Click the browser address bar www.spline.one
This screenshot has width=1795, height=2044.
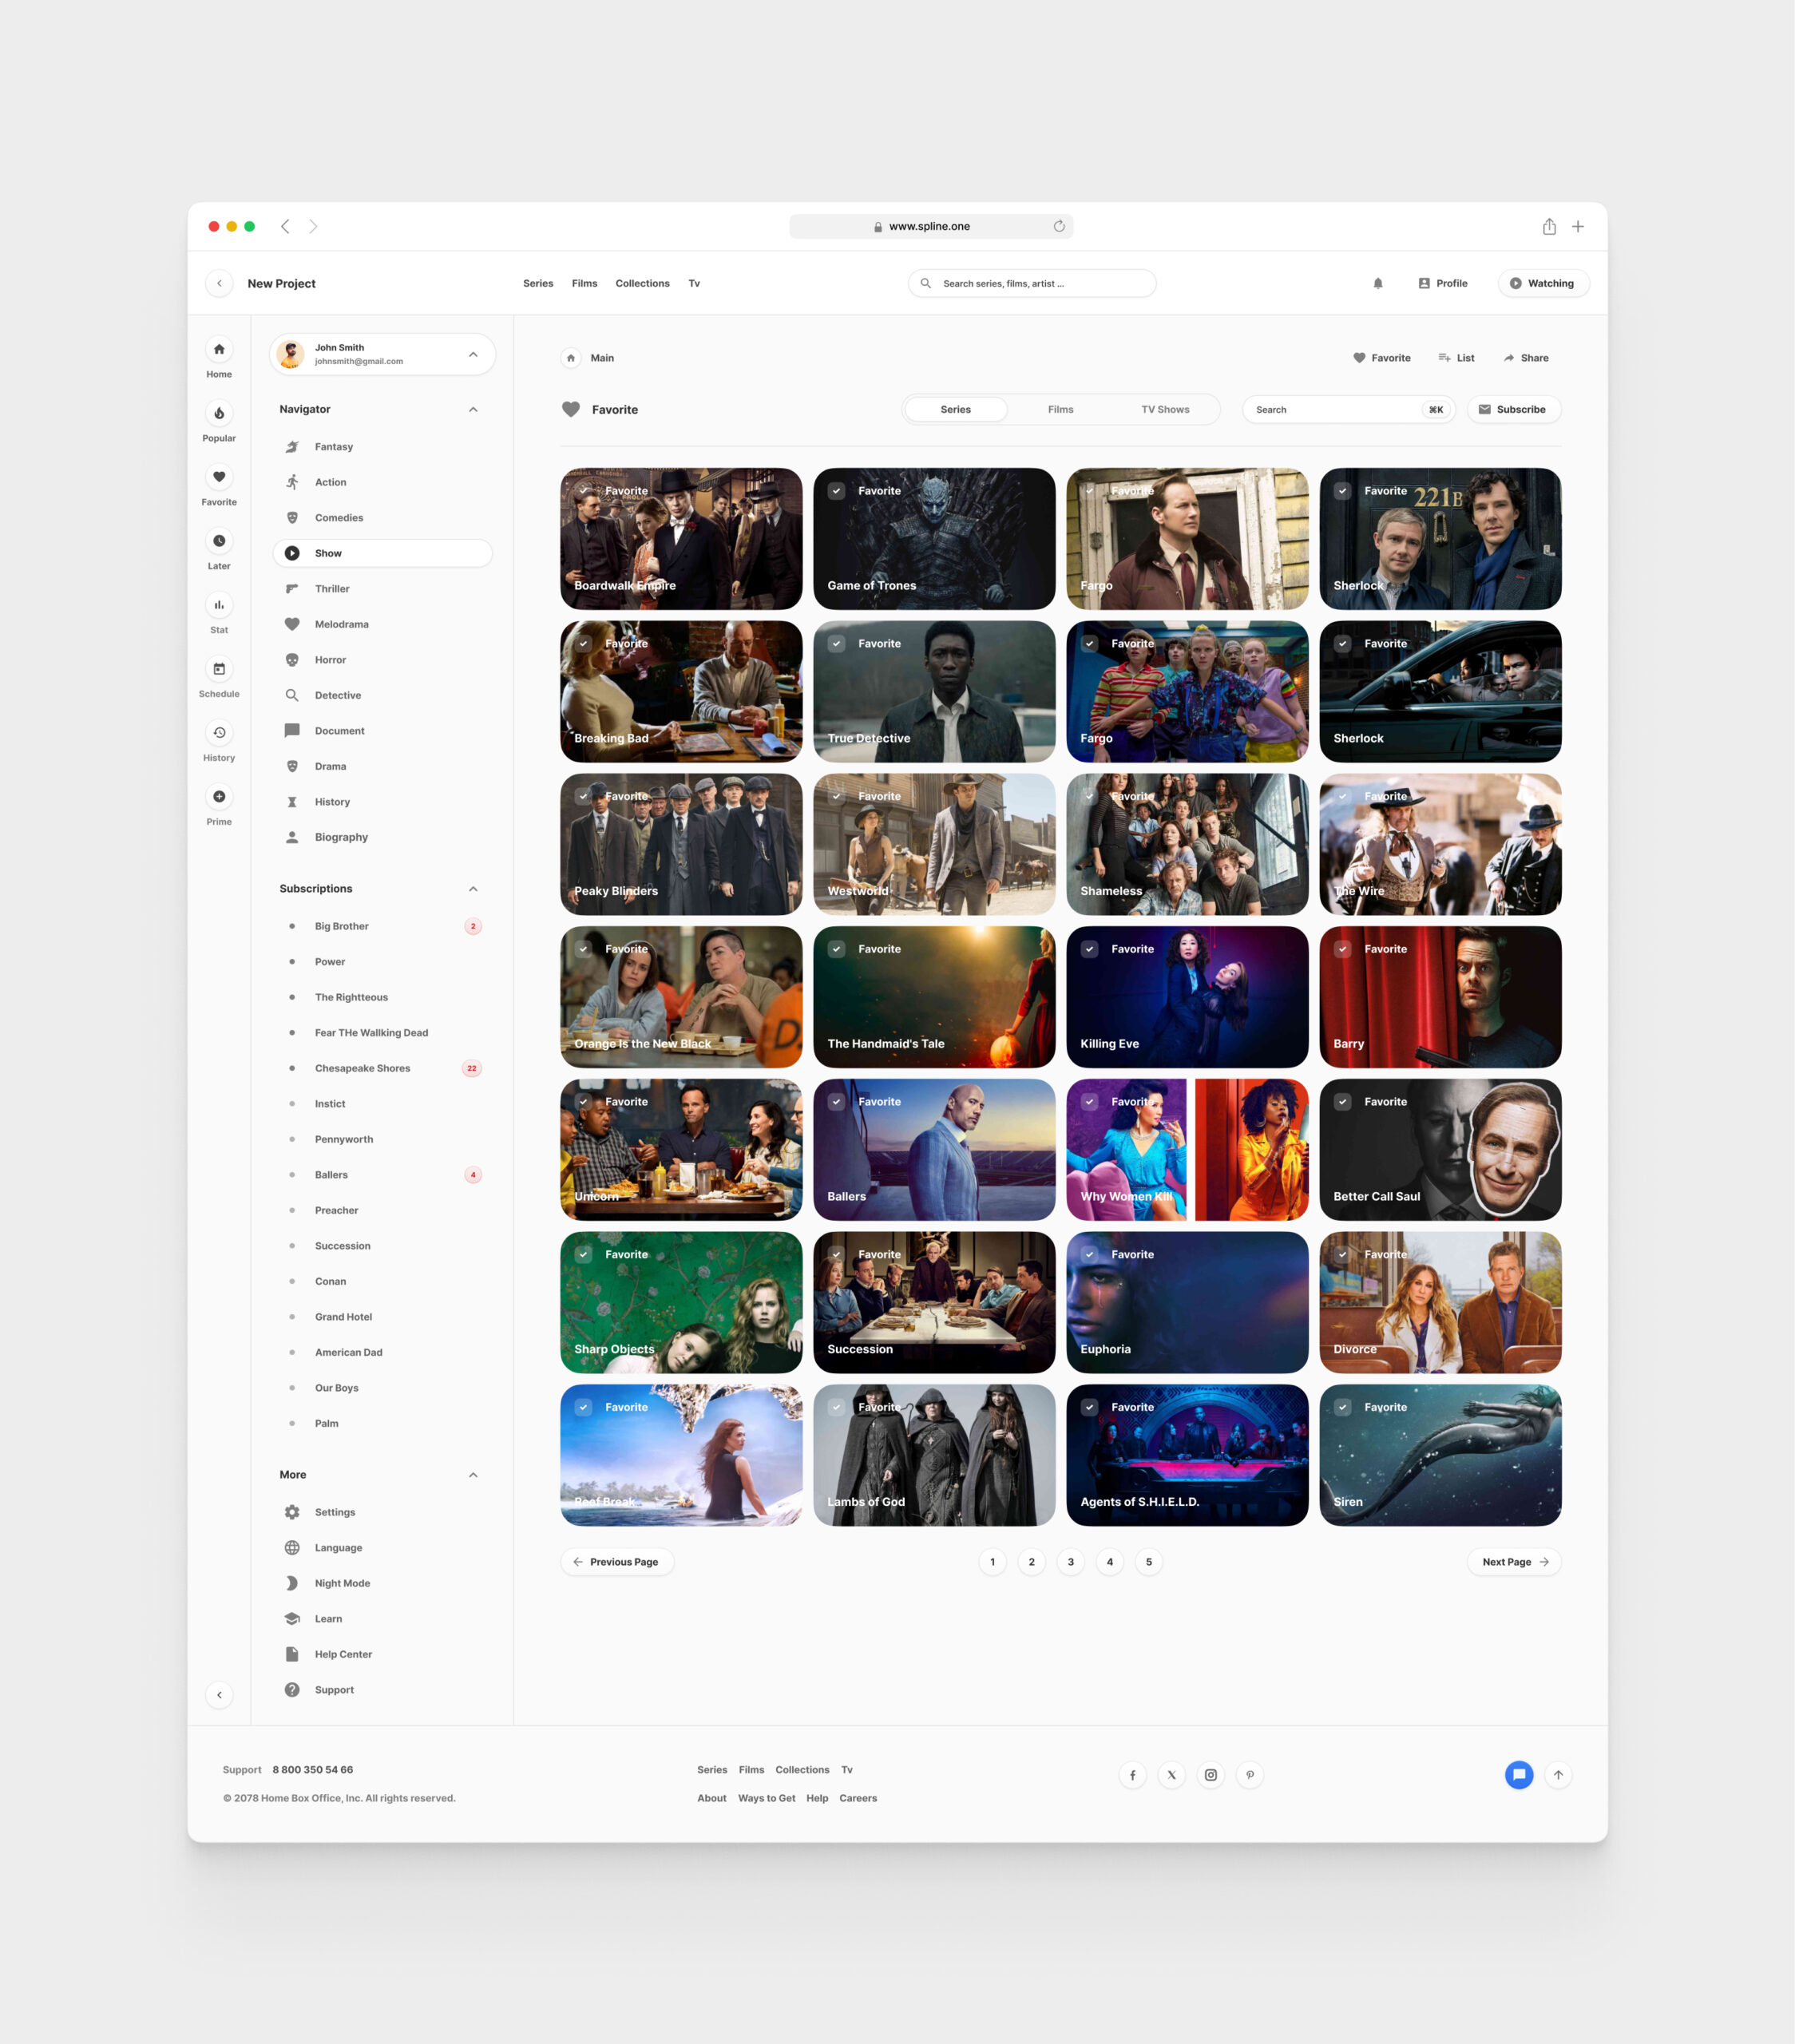pos(931,226)
